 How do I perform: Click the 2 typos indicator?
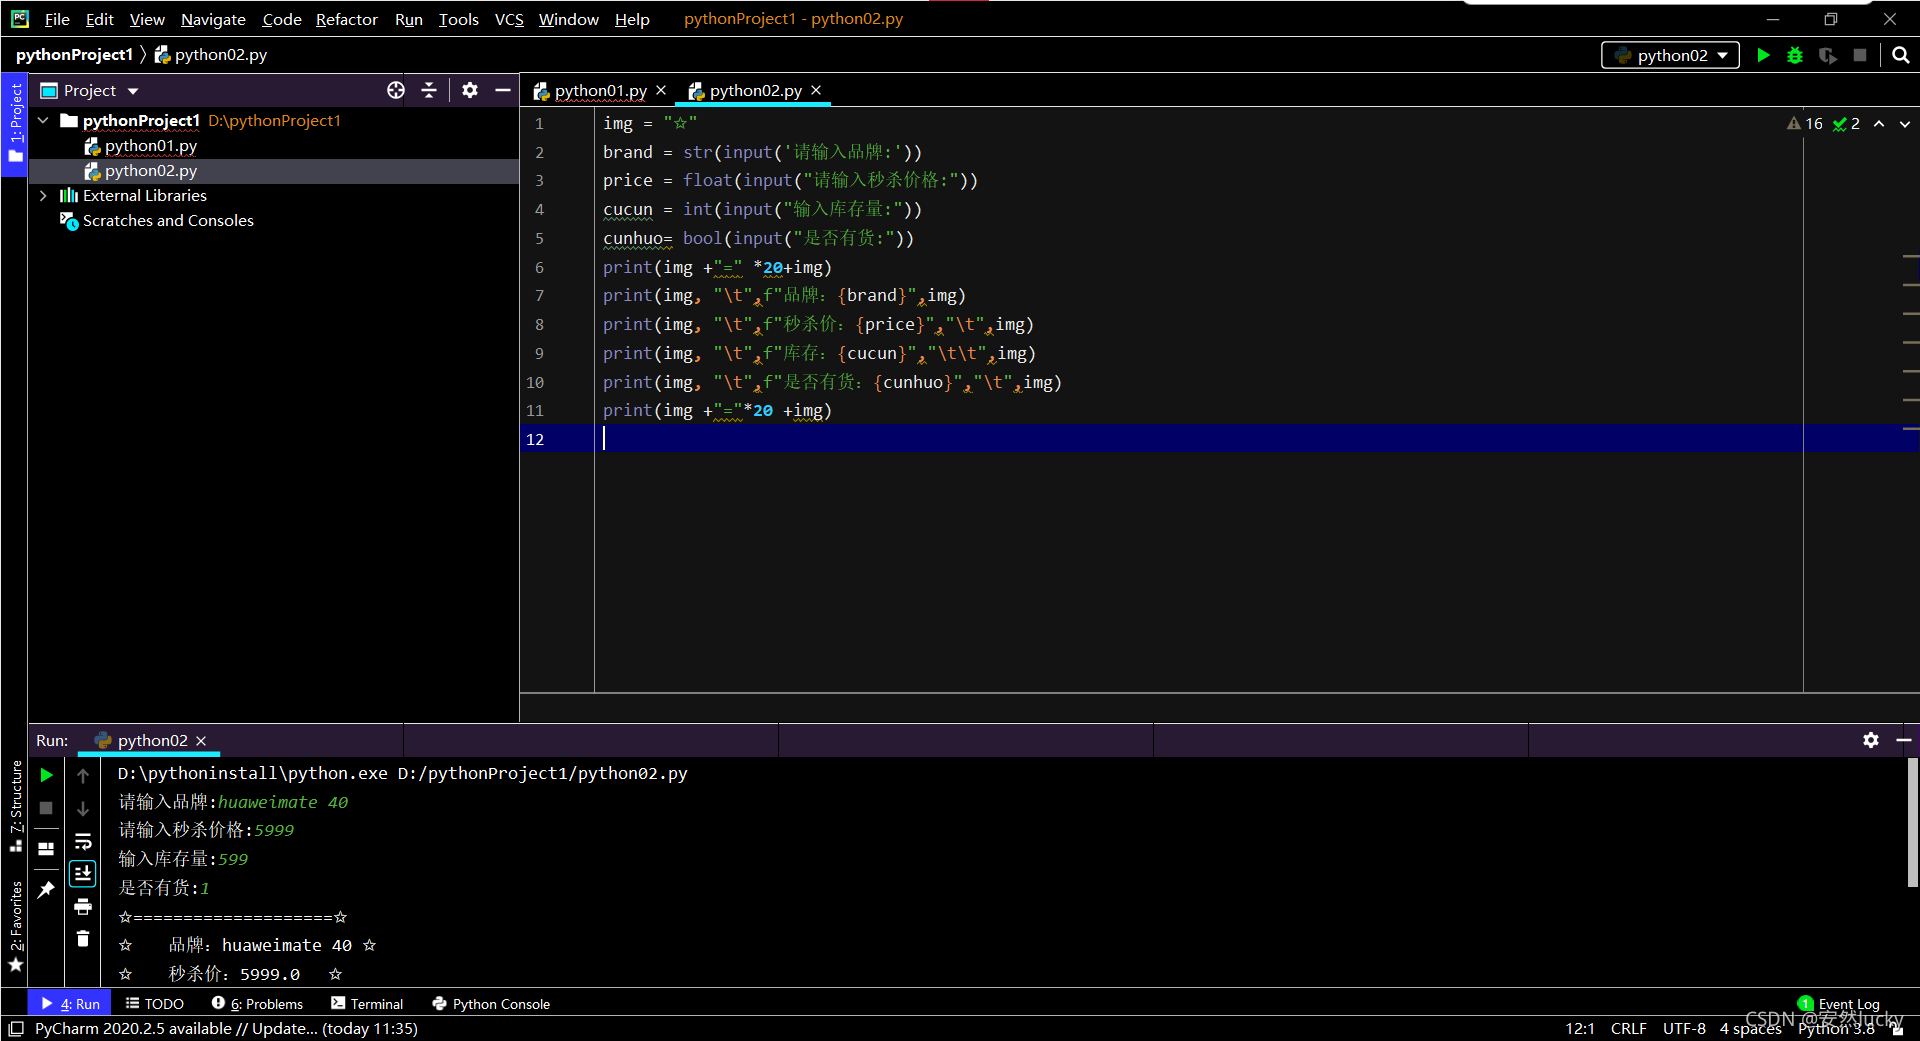point(1846,124)
